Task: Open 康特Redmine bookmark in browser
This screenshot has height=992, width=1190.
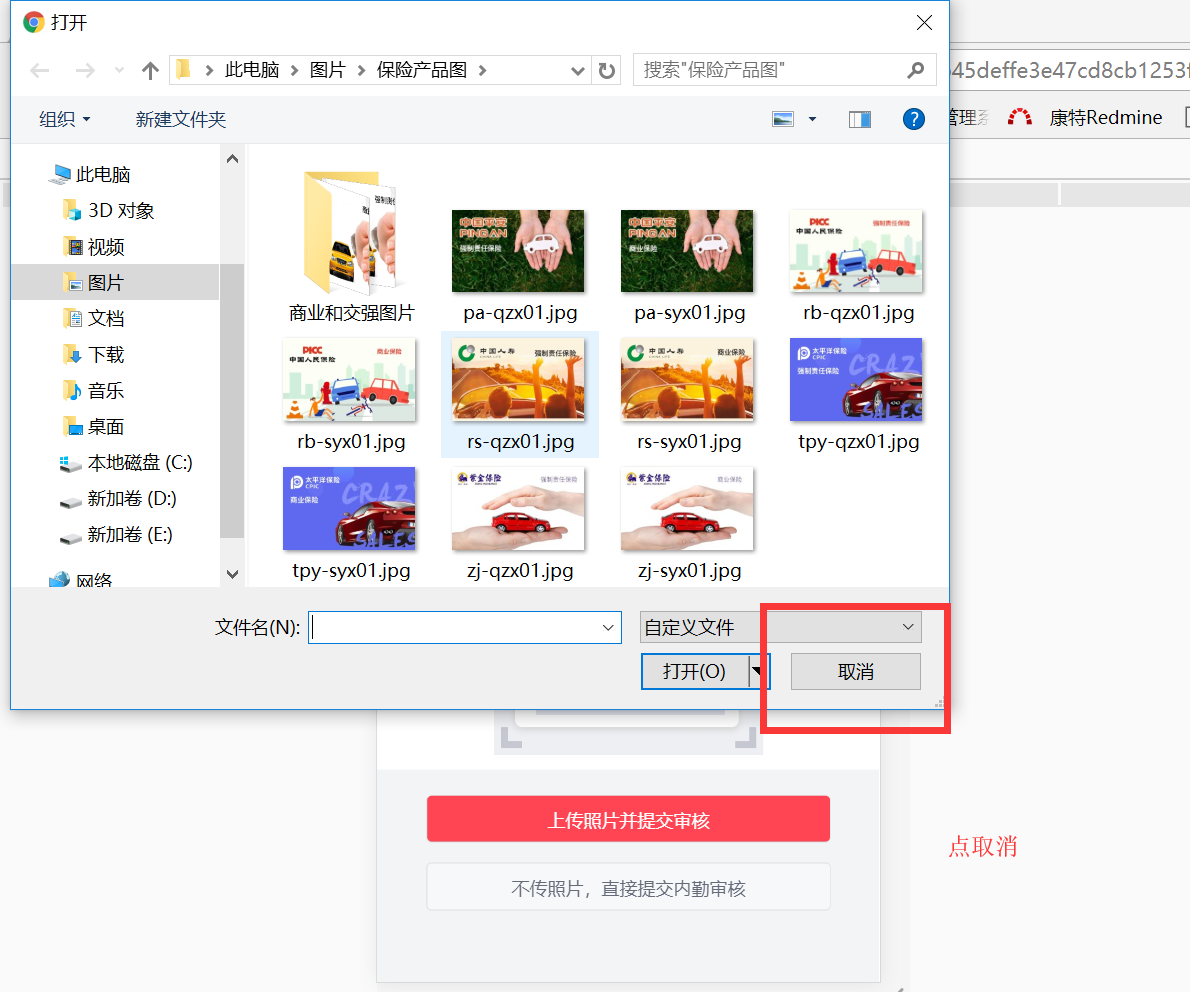Action: pos(1085,118)
